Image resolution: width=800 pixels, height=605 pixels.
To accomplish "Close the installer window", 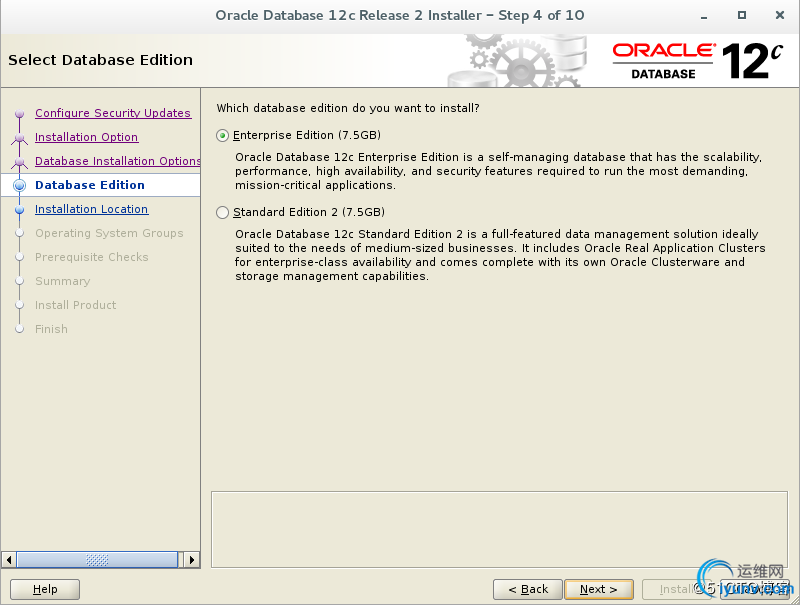I will (780, 15).
